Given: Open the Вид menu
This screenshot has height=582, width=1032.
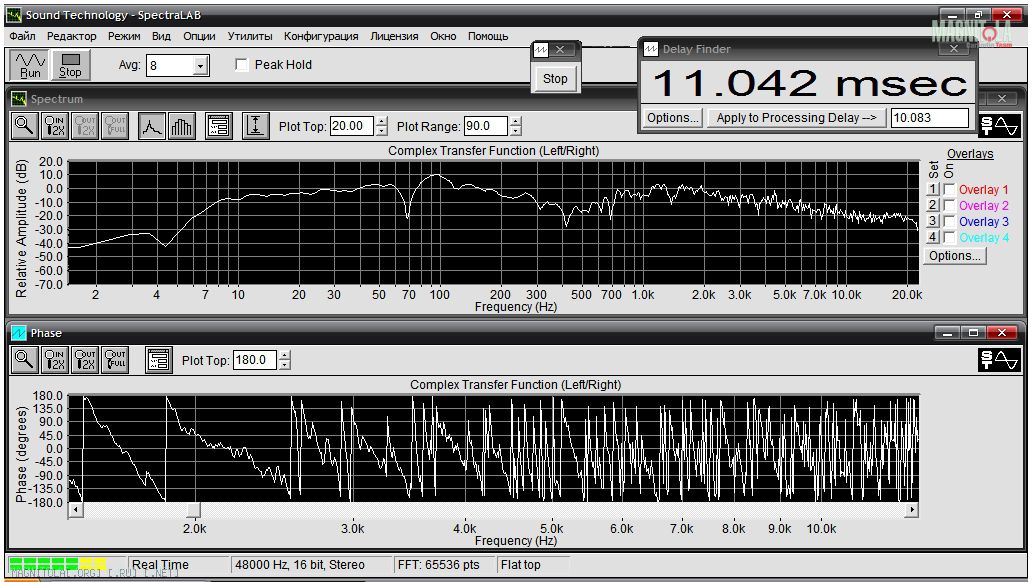Looking at the screenshot, I should pyautogui.click(x=161, y=36).
